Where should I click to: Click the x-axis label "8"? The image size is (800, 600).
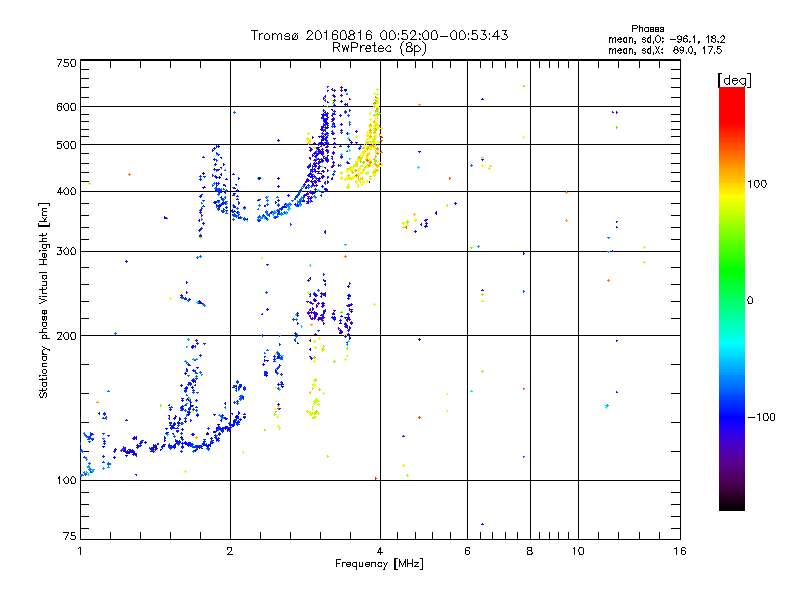(530, 551)
